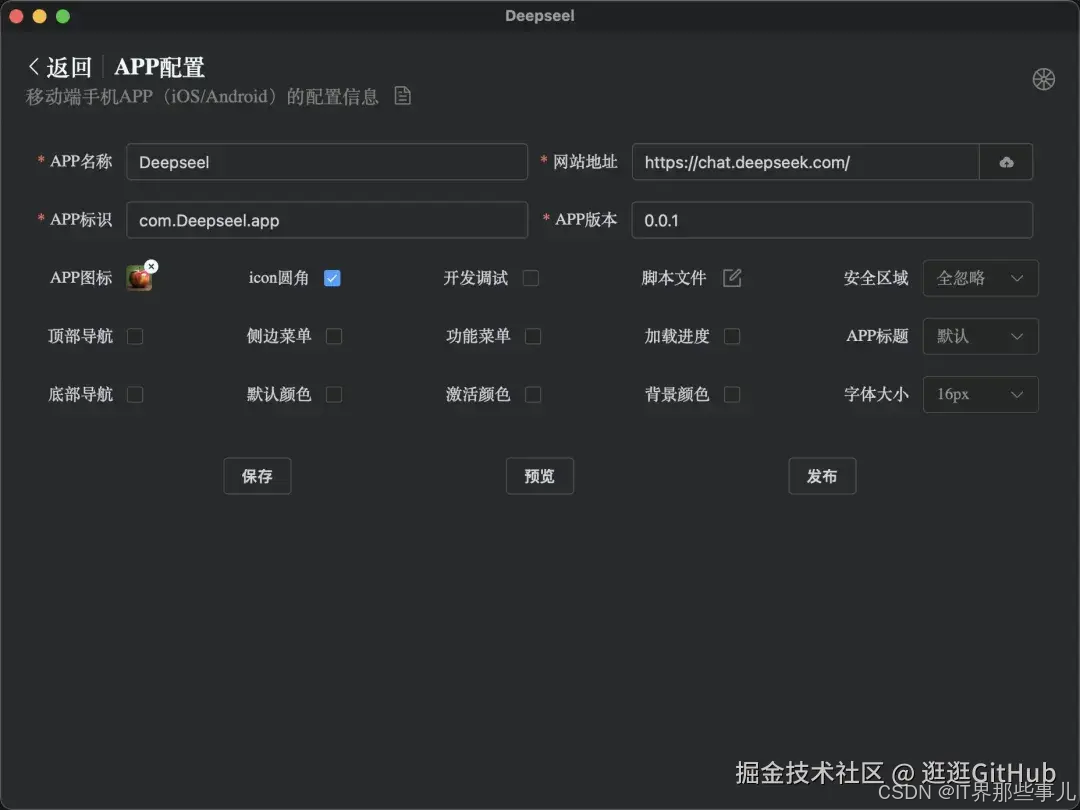
Task: Open the APP标题 dropdown showing 默认
Action: tap(980, 336)
